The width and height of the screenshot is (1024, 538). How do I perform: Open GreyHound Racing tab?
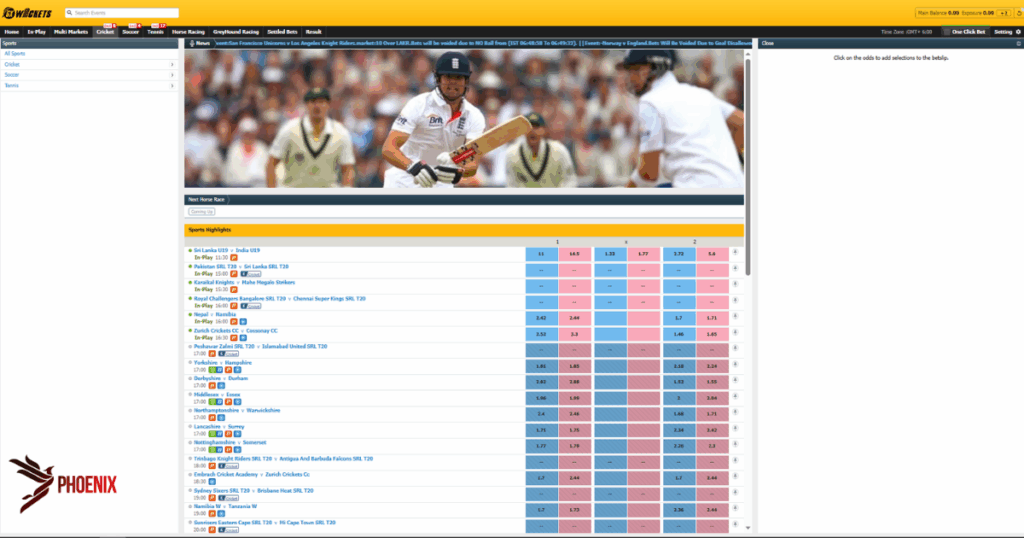[x=236, y=31]
